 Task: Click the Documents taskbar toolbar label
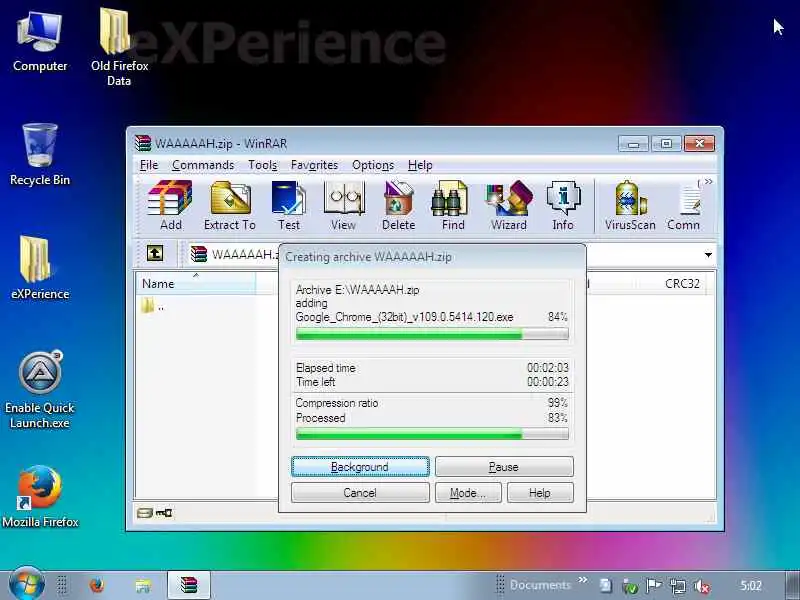click(x=540, y=585)
